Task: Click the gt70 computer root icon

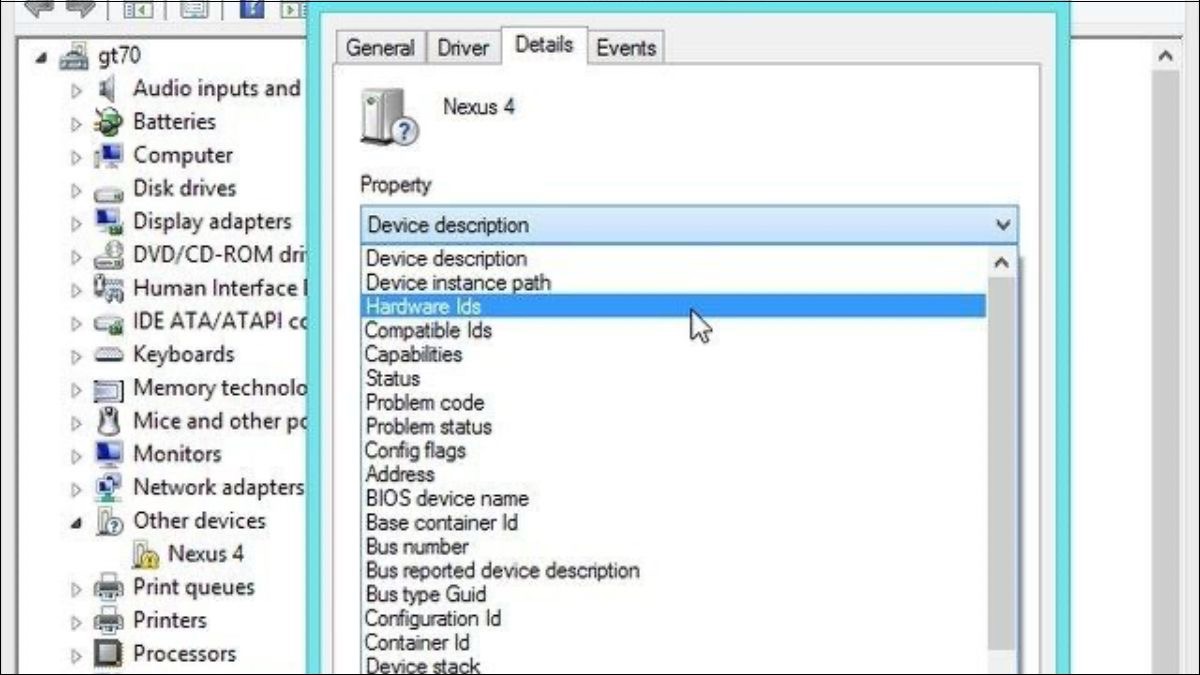Action: point(75,56)
